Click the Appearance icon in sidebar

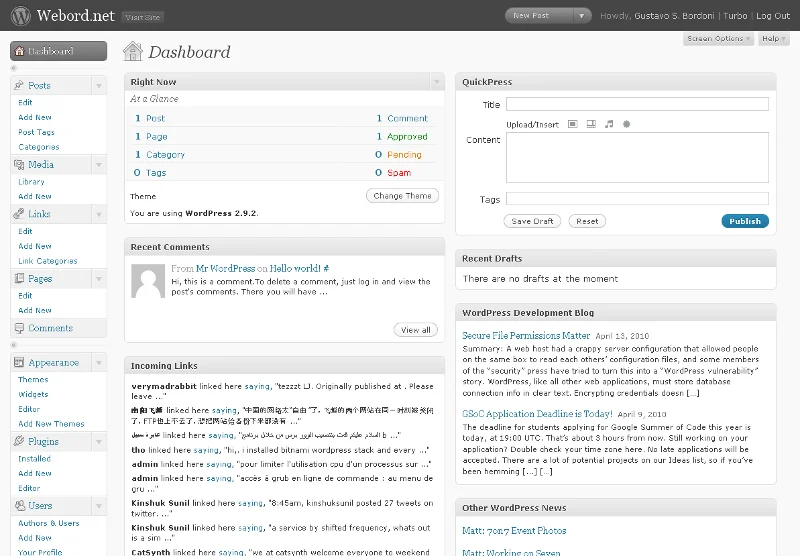click(19, 362)
